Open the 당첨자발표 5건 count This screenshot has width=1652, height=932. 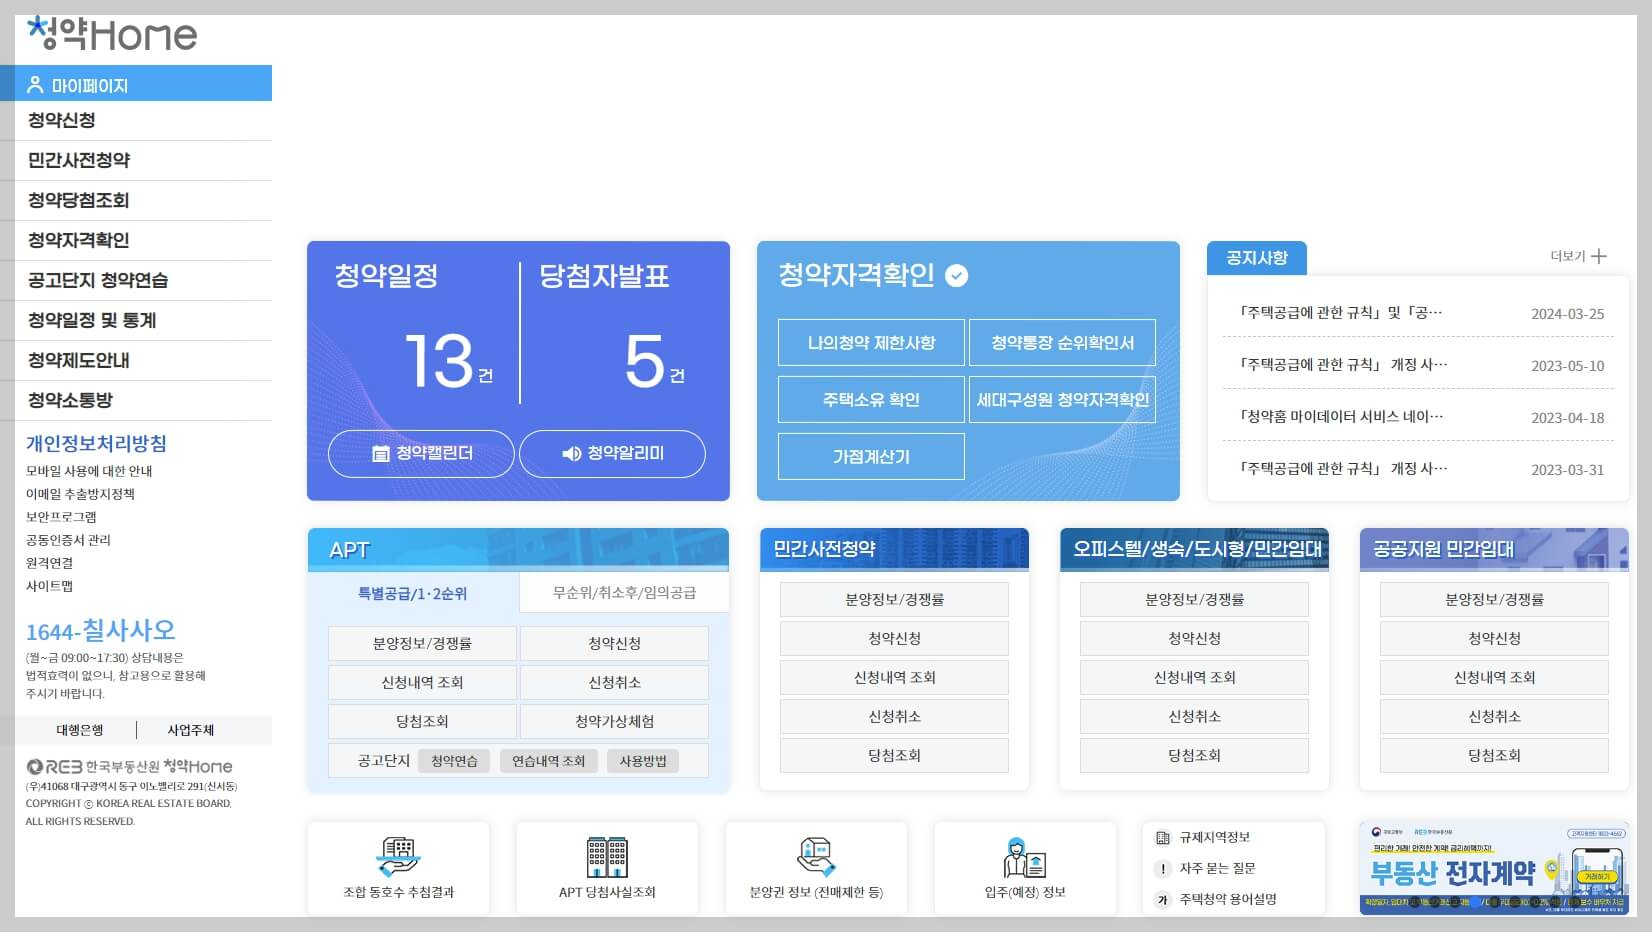click(655, 361)
